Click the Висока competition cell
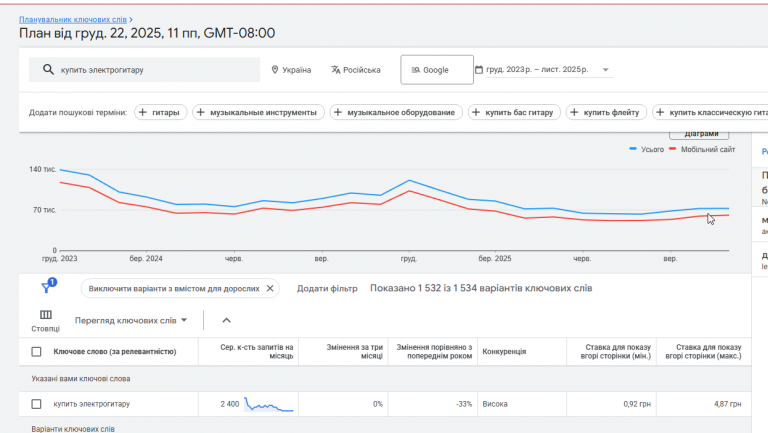Image resolution: width=768 pixels, height=433 pixels. (495, 404)
